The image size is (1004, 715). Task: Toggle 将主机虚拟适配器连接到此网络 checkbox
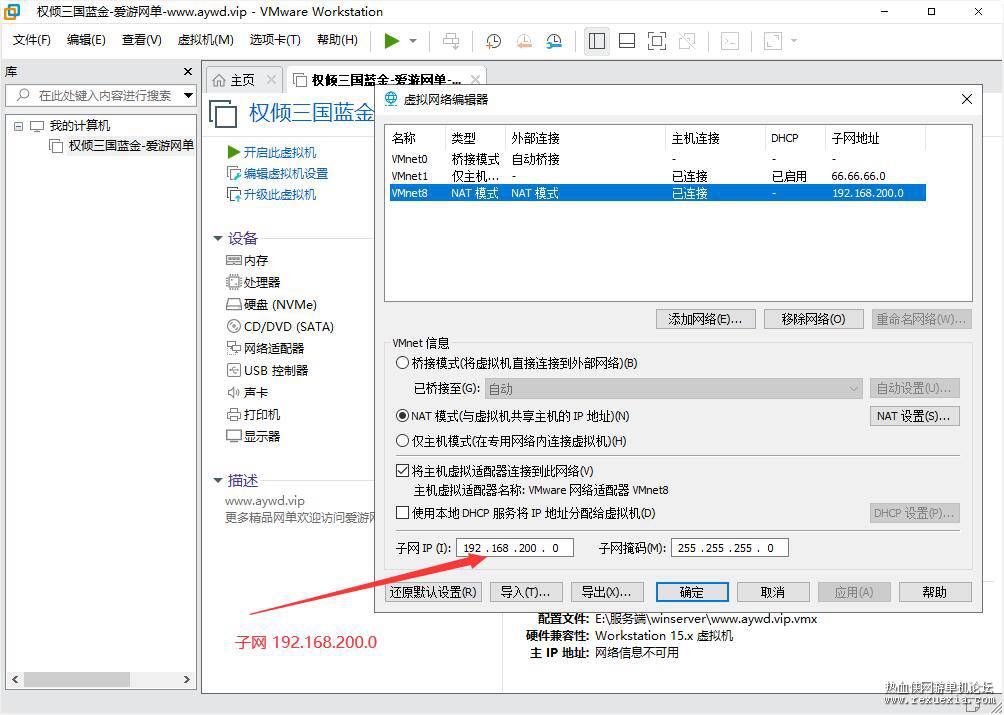pyautogui.click(x=402, y=471)
